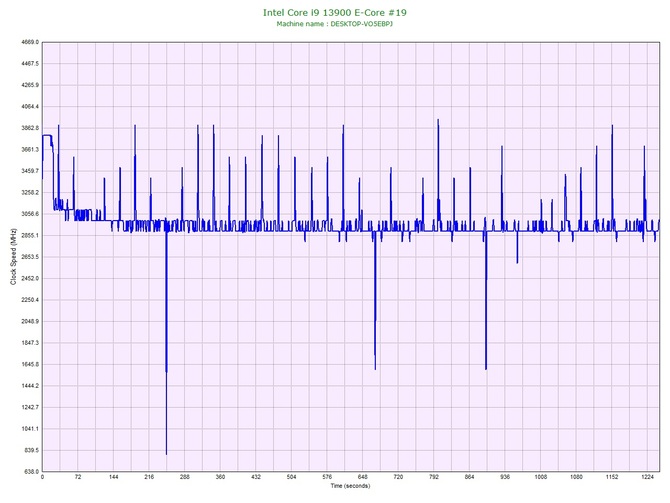Click the 648 seconds x-axis tick
670x503 pixels.
[362, 477]
